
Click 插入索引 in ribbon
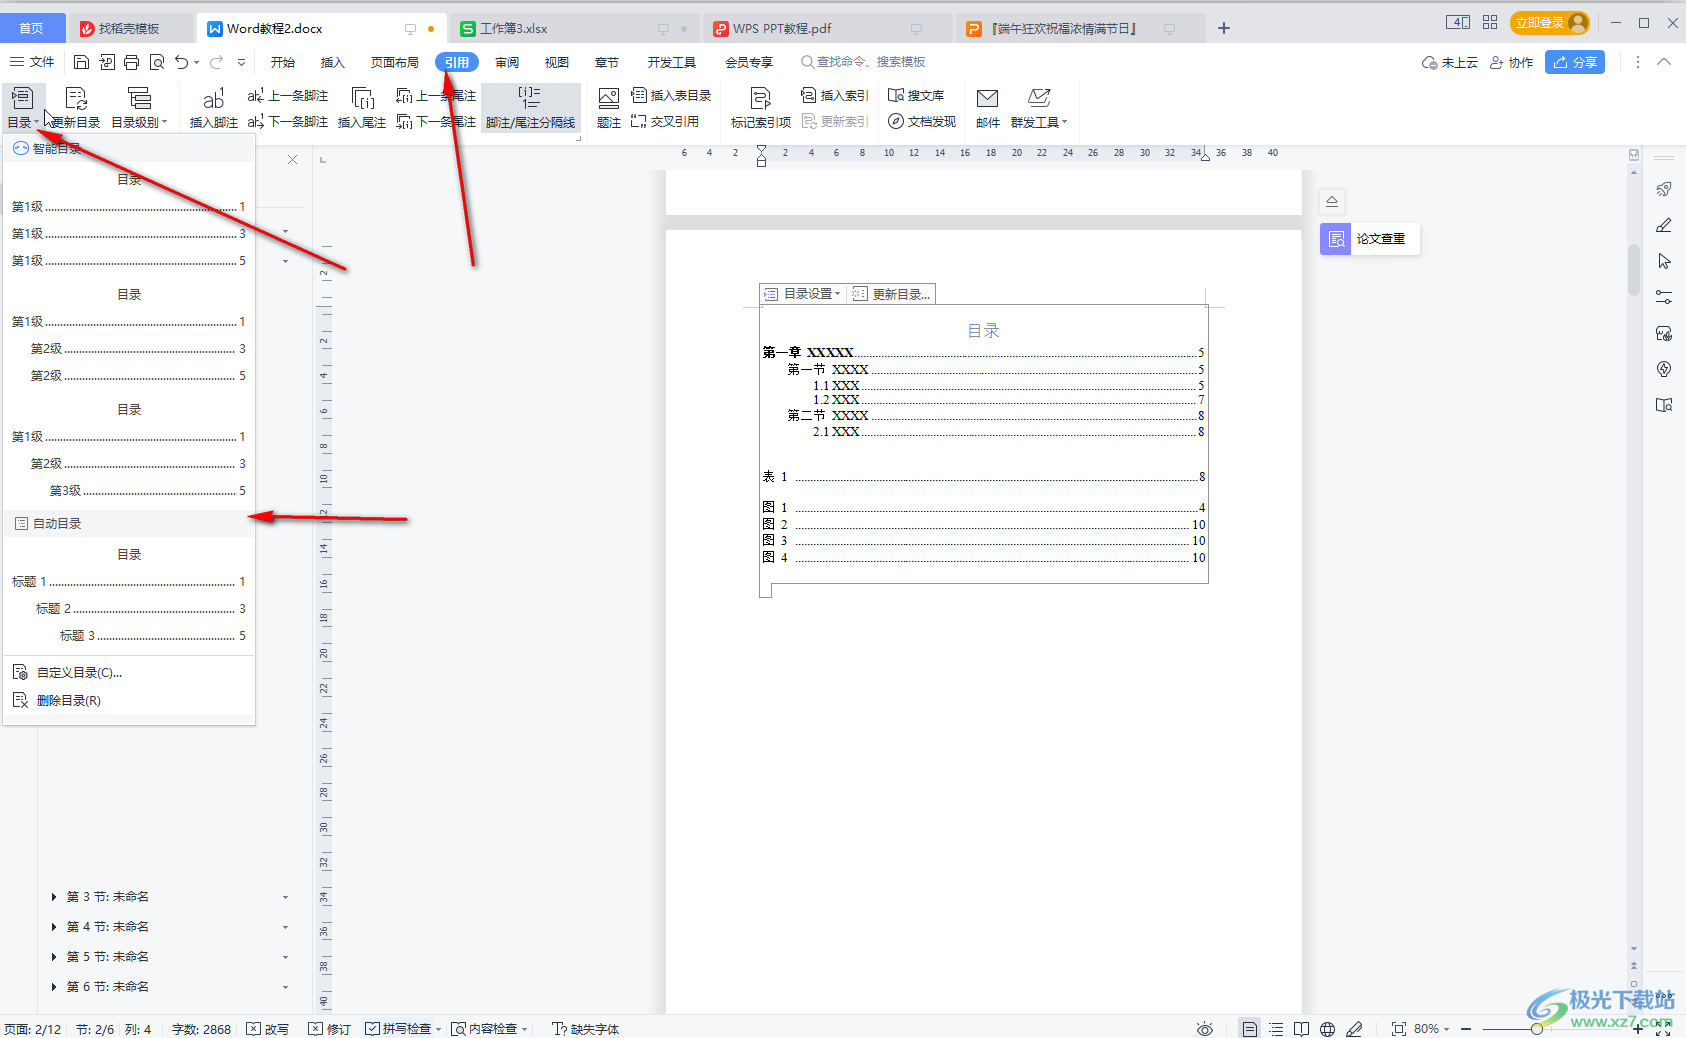pyautogui.click(x=835, y=96)
